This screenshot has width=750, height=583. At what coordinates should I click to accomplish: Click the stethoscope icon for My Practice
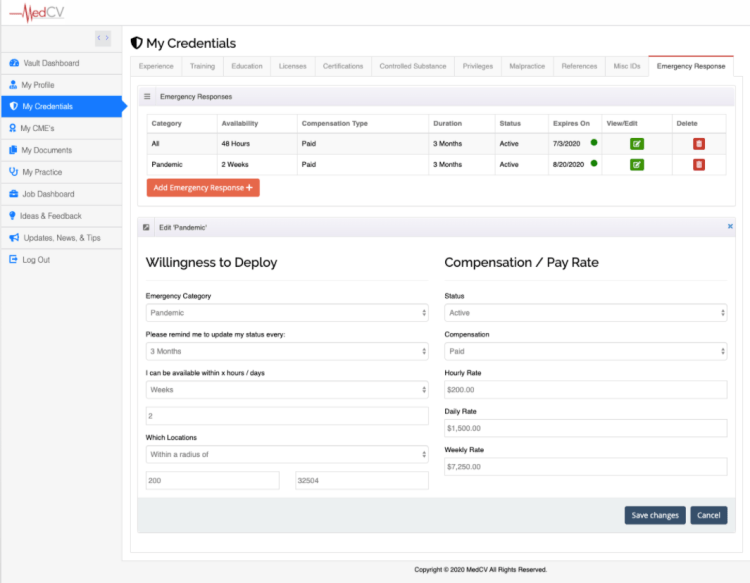[x=13, y=172]
